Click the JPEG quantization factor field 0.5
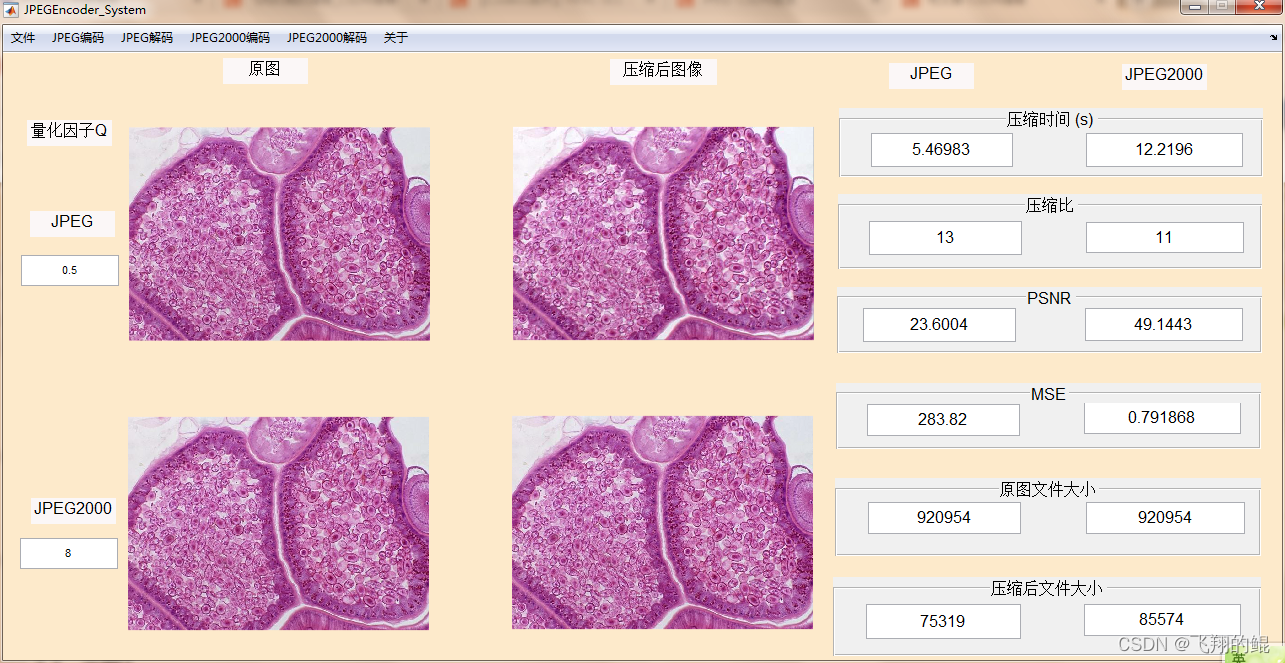 pyautogui.click(x=70, y=270)
